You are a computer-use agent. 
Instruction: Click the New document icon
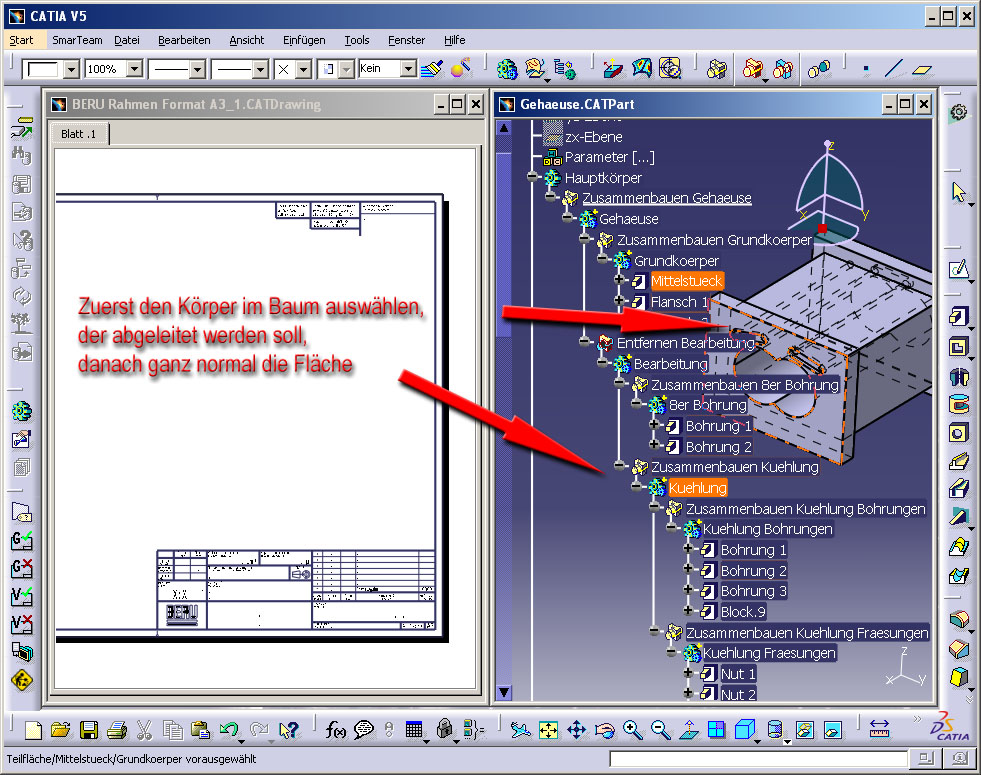pyautogui.click(x=33, y=730)
